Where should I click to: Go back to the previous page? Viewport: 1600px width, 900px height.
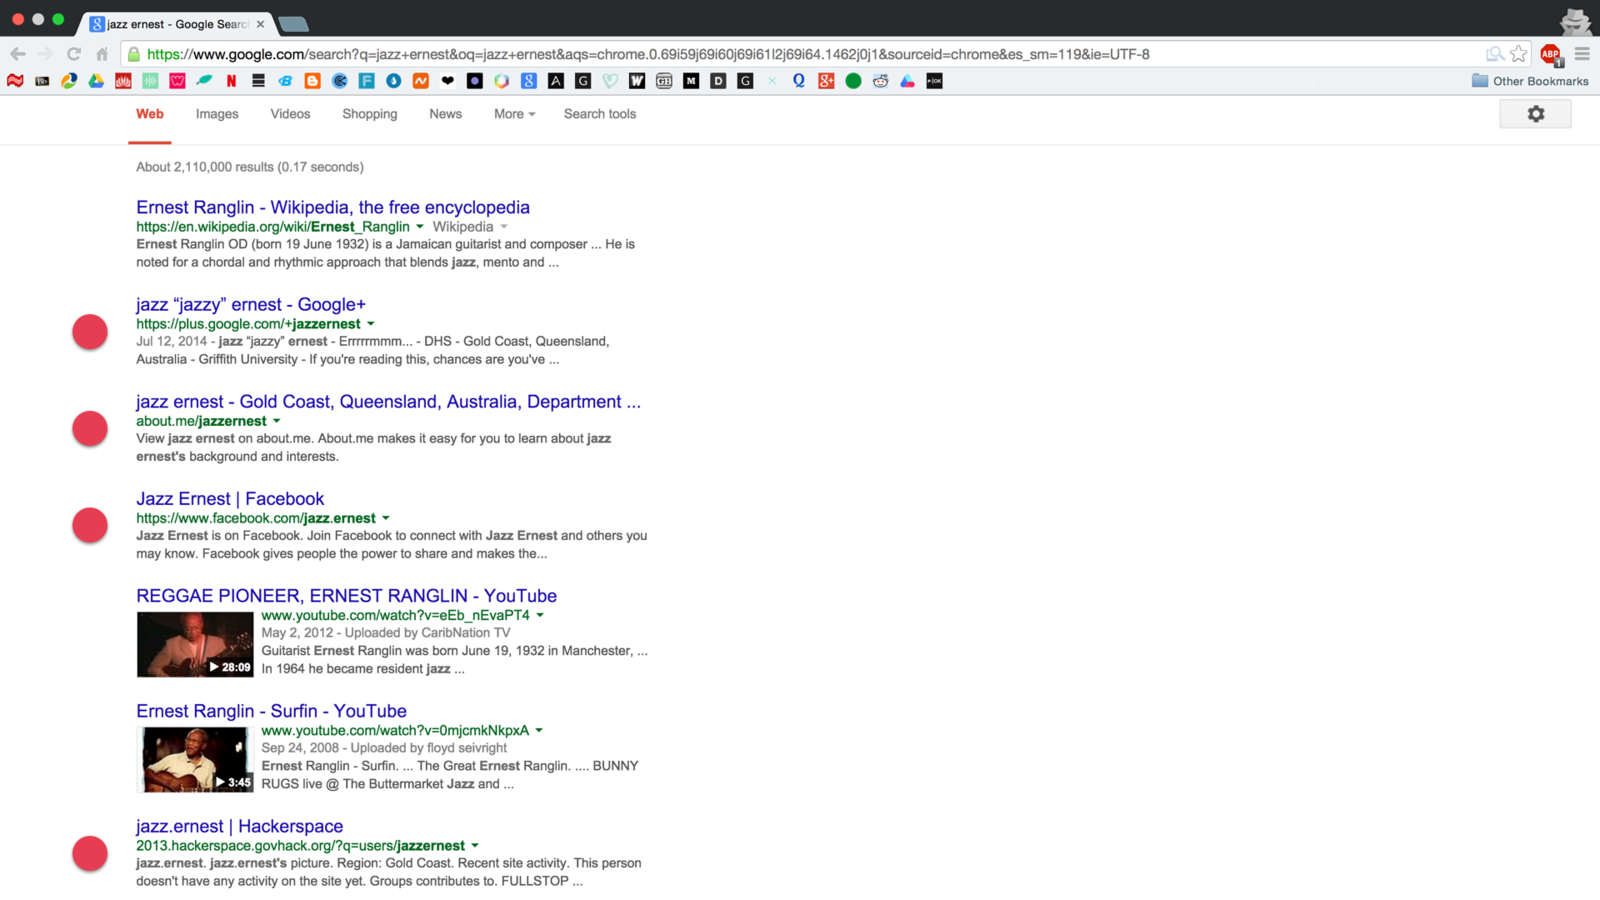18,54
